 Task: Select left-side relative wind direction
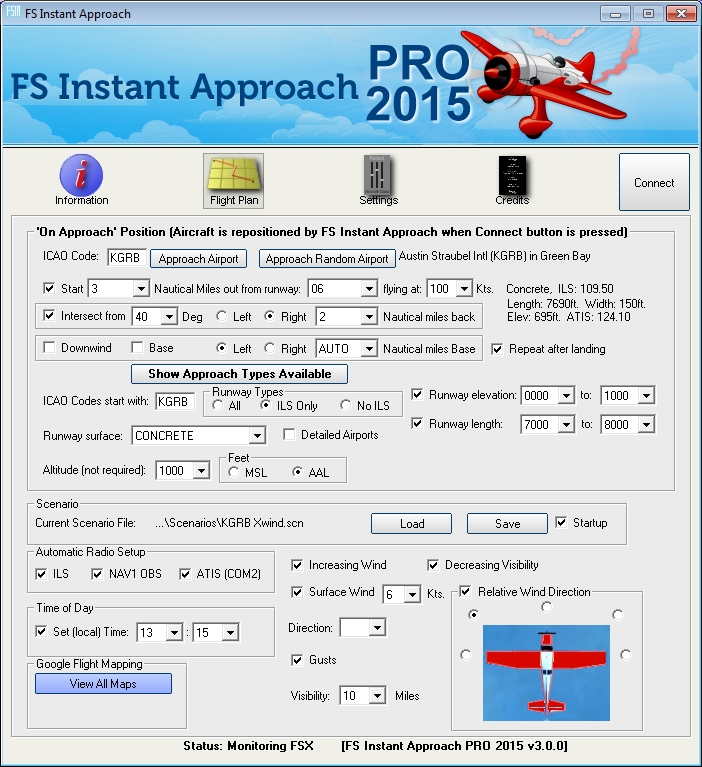[466, 654]
